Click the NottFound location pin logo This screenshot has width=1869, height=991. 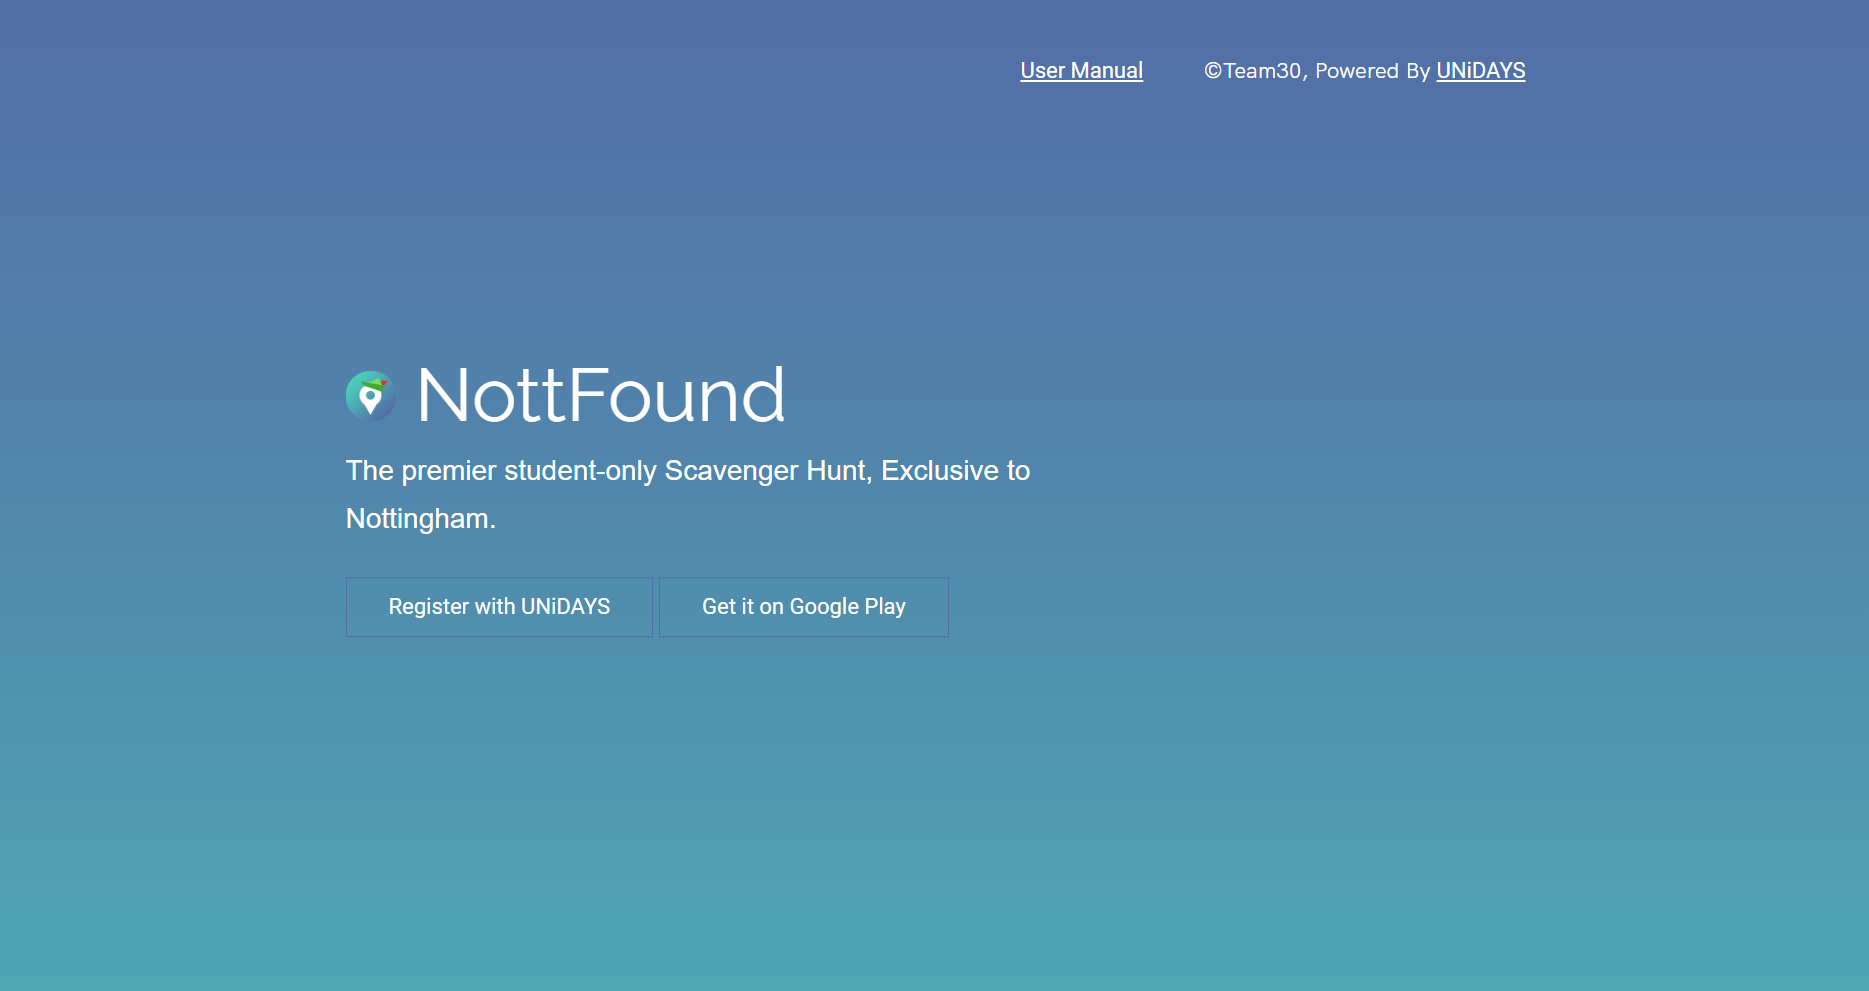tap(370, 396)
